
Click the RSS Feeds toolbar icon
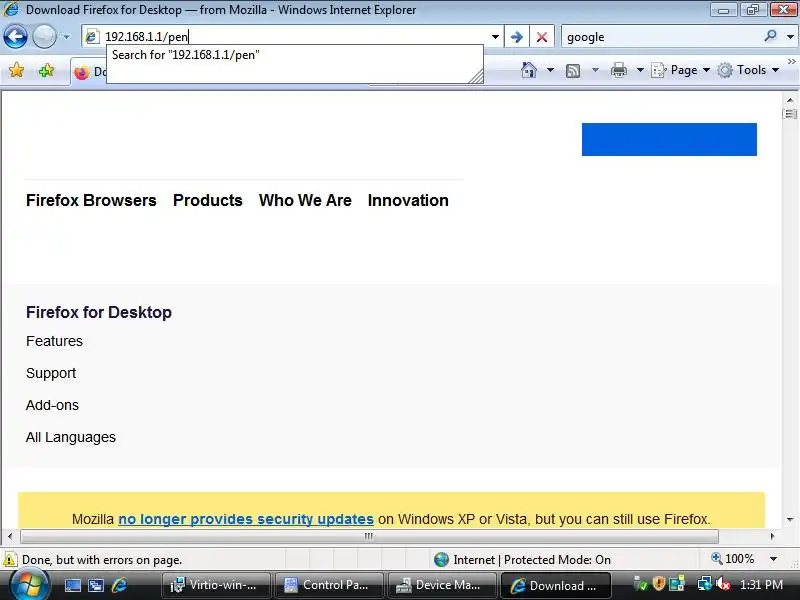(573, 70)
